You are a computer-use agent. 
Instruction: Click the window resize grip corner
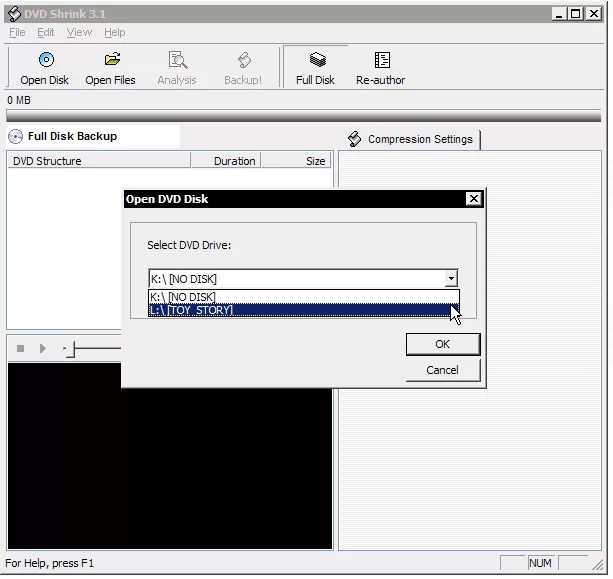click(x=598, y=565)
